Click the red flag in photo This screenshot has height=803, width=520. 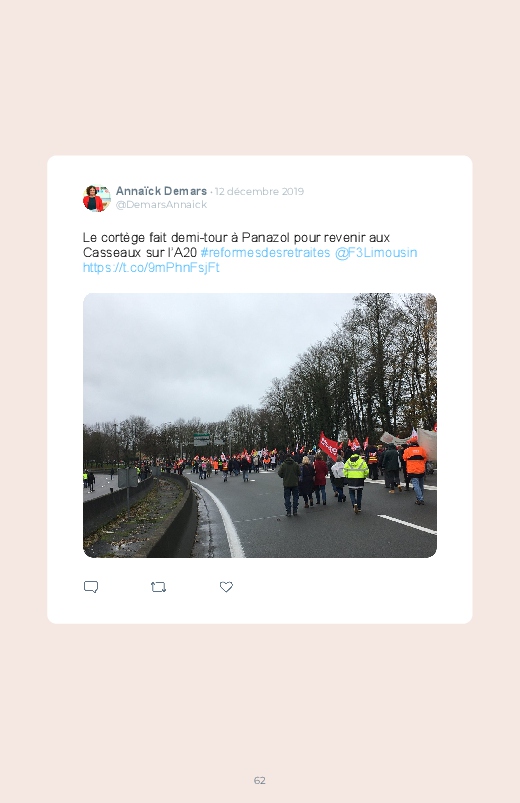[x=328, y=445]
